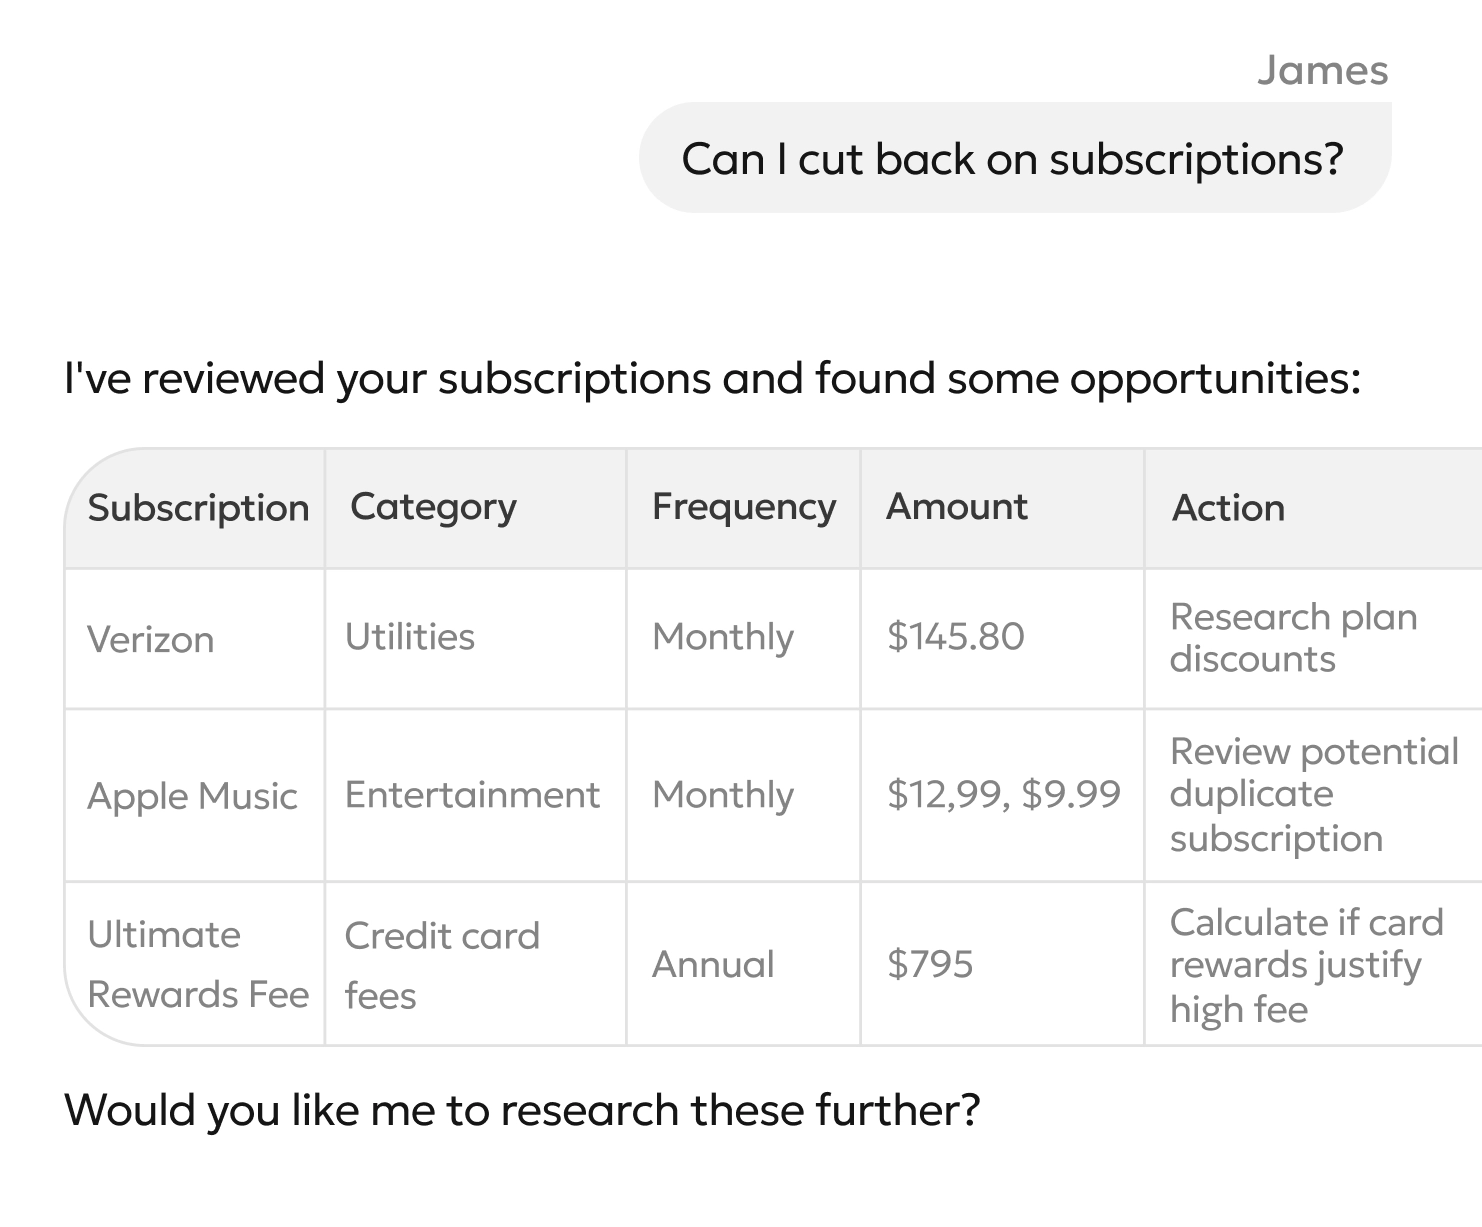This screenshot has width=1482, height=1227.
Task: Click the Category column header
Action: tap(433, 507)
